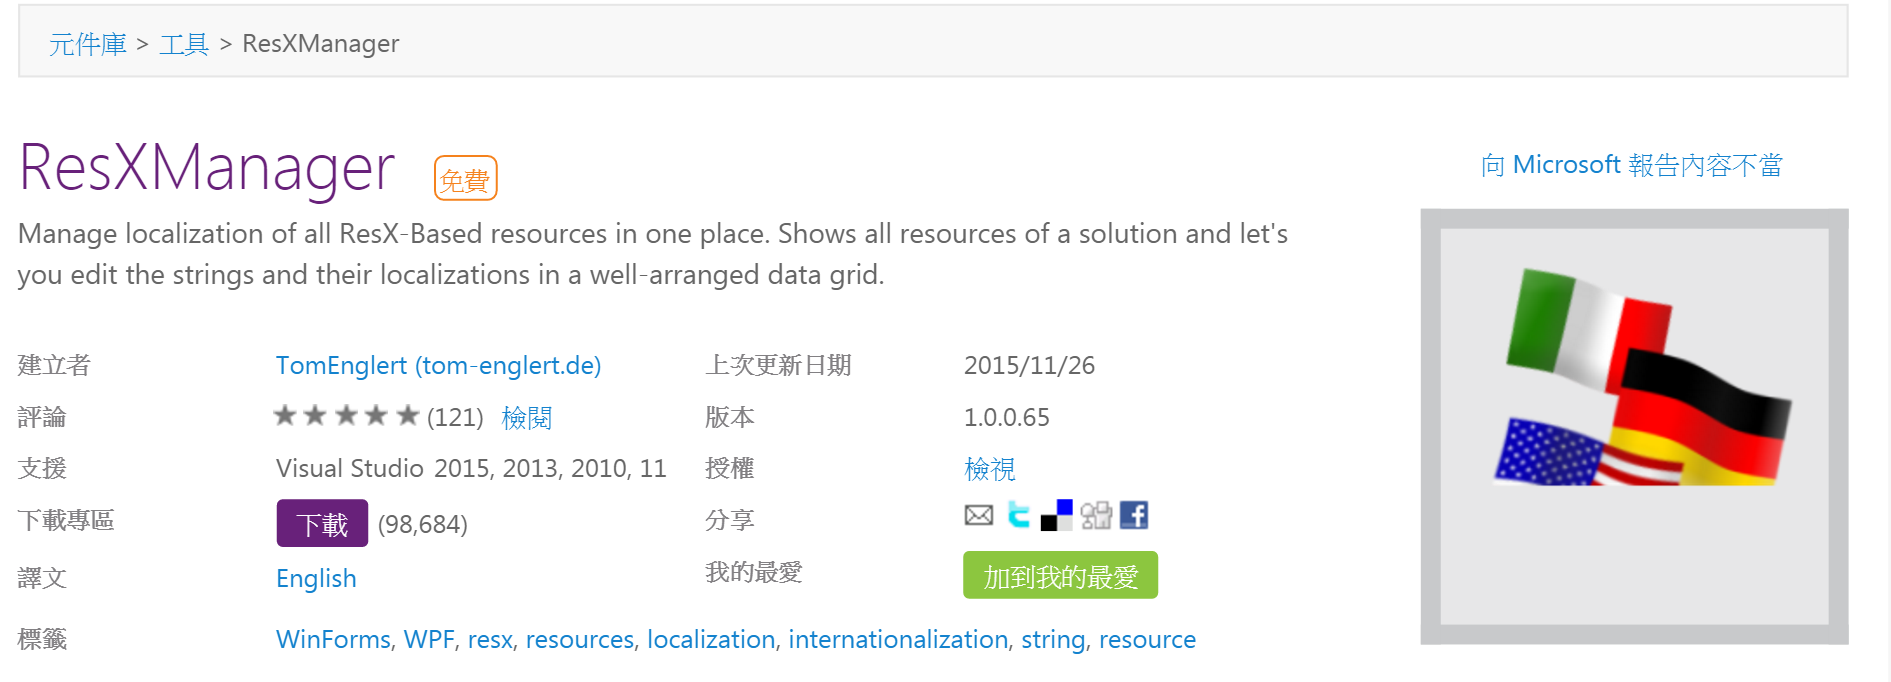
Task: Open the resx tag
Action: tap(490, 639)
